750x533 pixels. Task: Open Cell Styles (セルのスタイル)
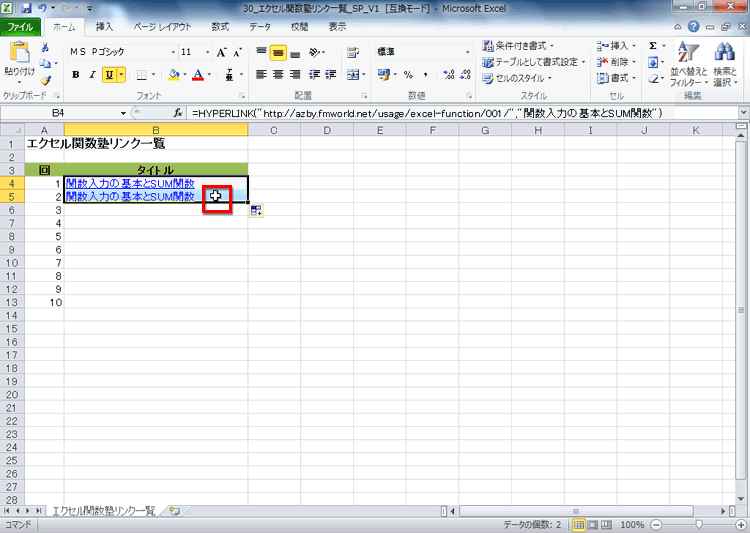pyautogui.click(x=517, y=78)
